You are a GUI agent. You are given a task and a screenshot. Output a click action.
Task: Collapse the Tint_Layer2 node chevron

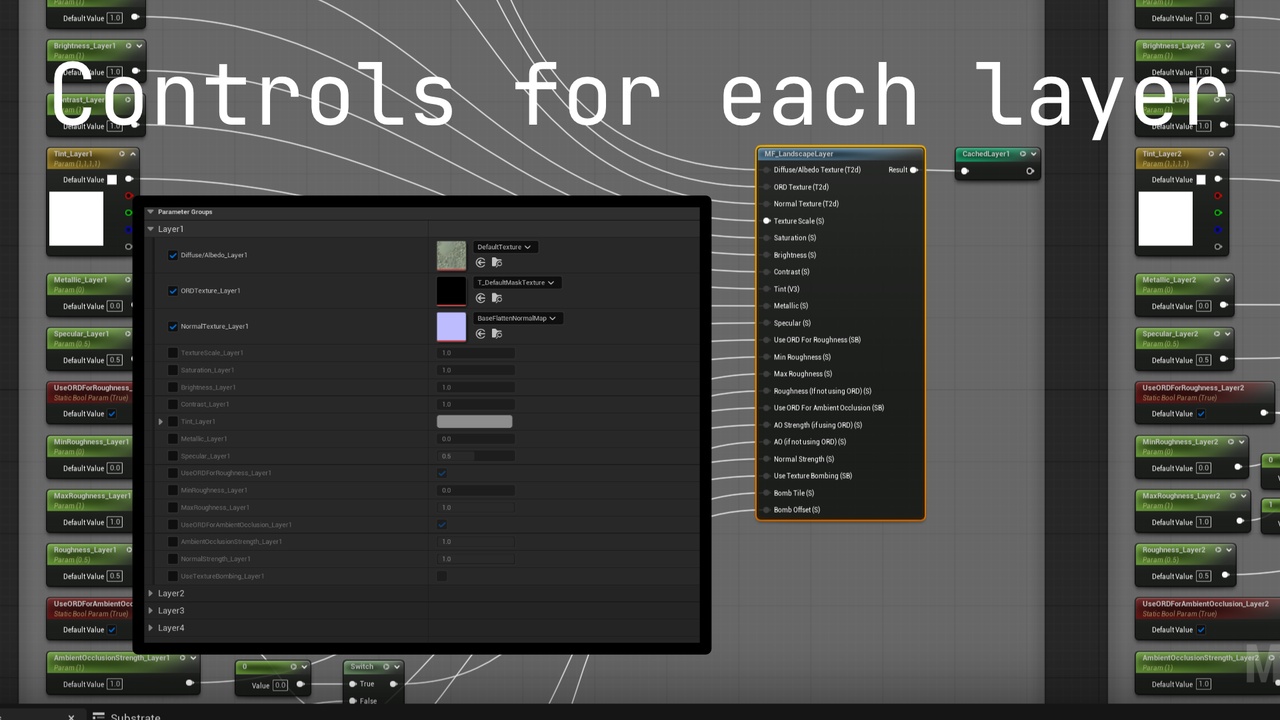pos(1222,154)
